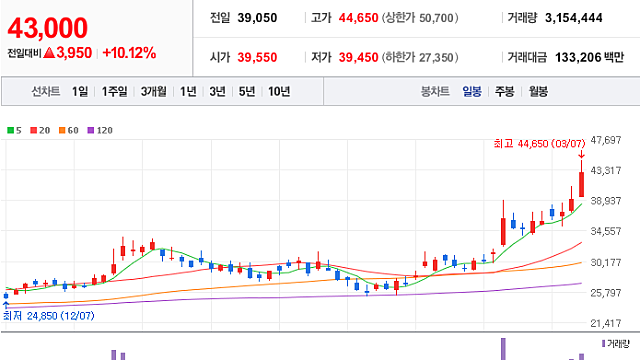Viewport: 640px width, 360px height.
Task: Click the 전일대비 label
Action: 24,53
